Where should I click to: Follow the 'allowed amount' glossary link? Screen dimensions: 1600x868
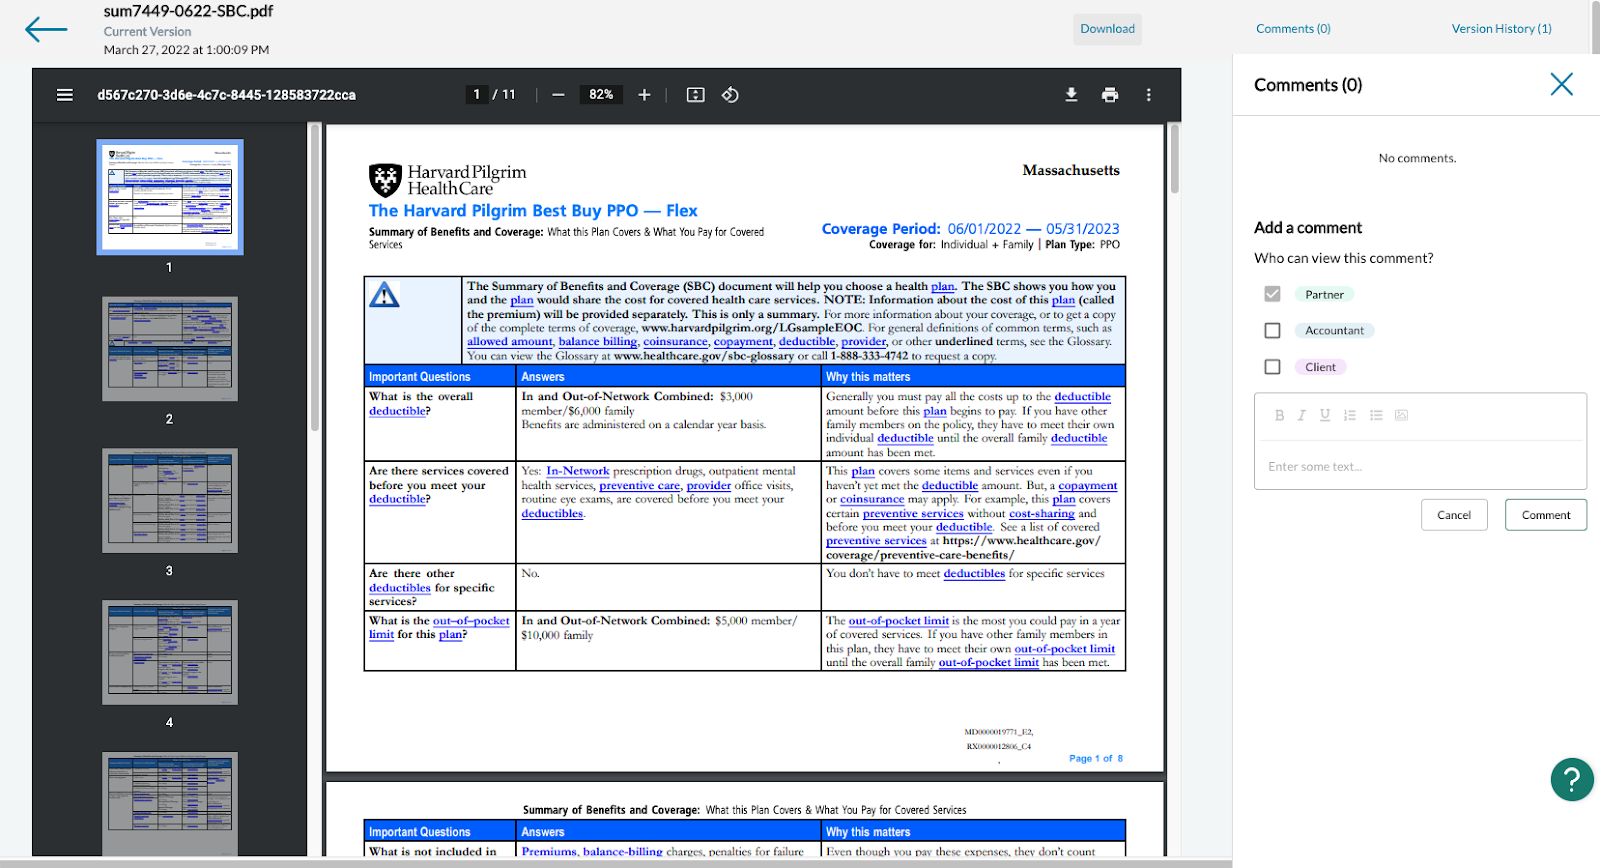509,342
